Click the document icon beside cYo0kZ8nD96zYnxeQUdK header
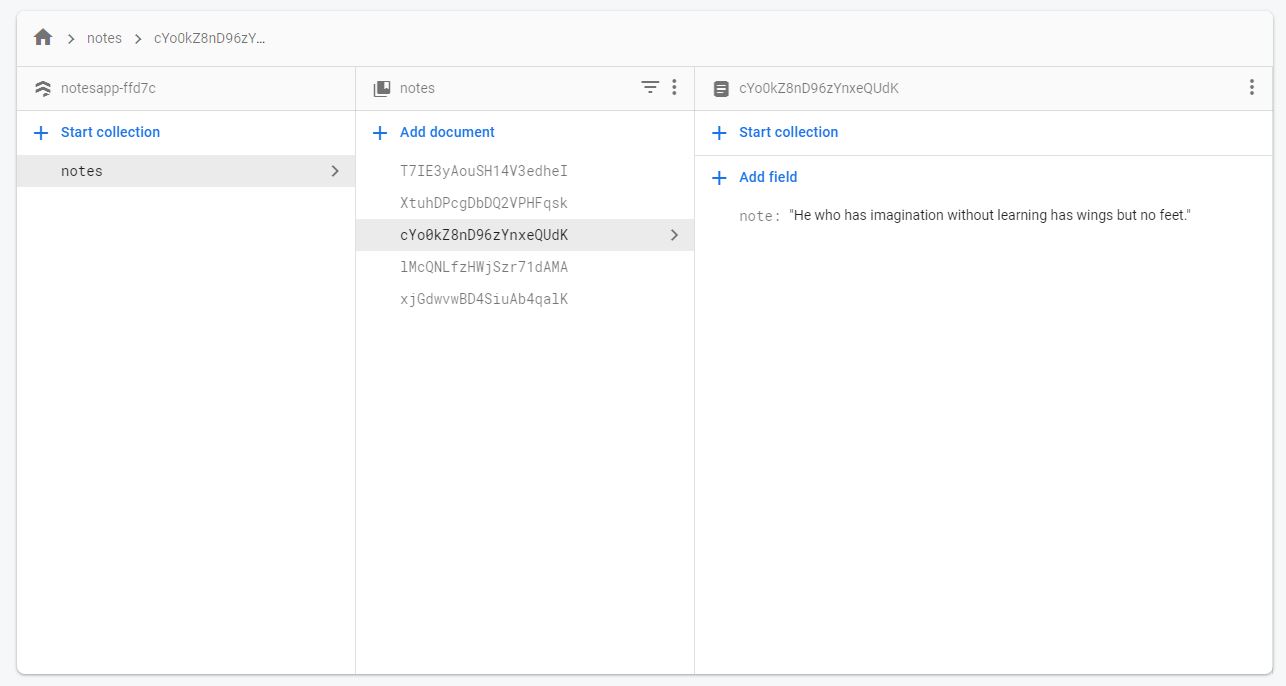 [x=721, y=88]
